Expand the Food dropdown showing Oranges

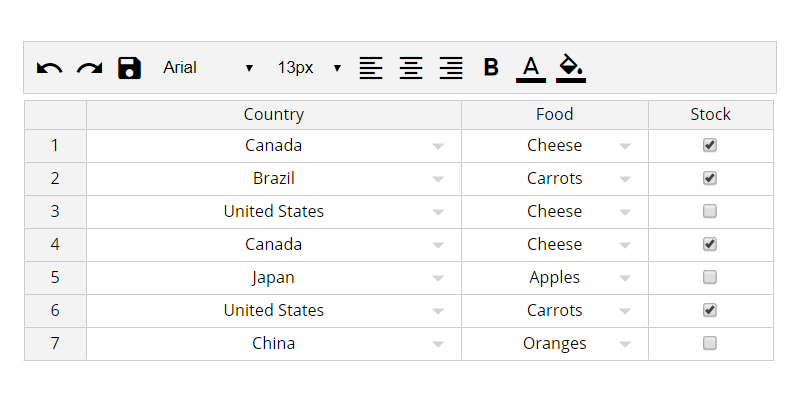pyautogui.click(x=625, y=344)
